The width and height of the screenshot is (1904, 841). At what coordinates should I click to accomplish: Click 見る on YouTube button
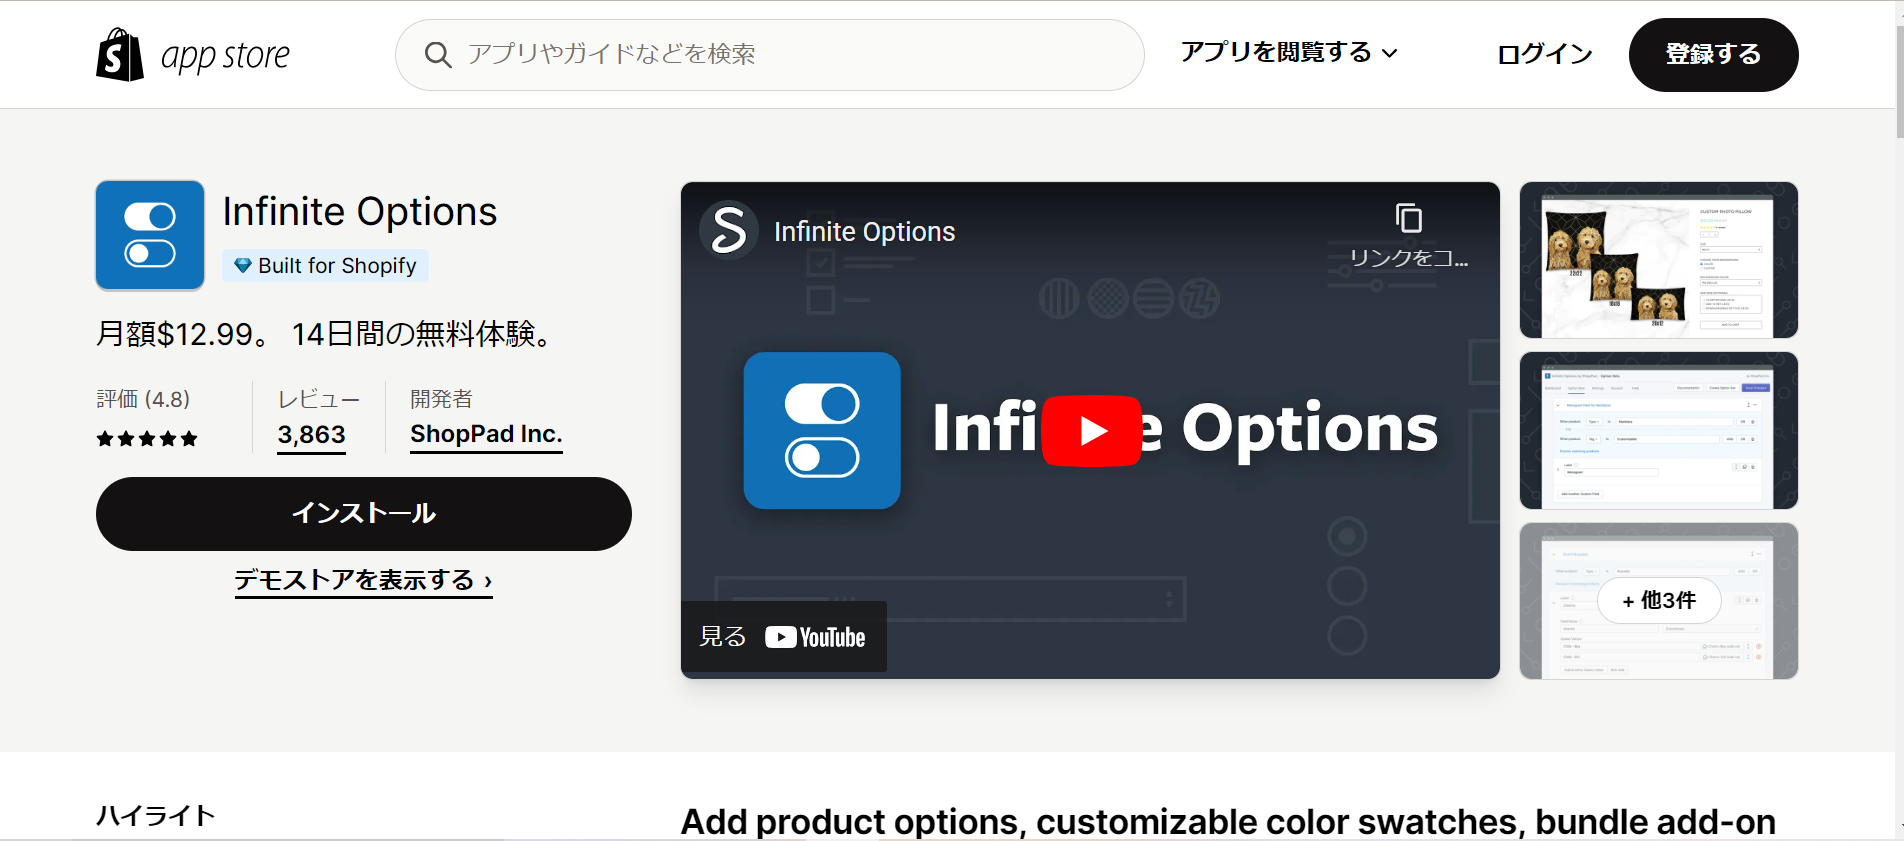[783, 637]
